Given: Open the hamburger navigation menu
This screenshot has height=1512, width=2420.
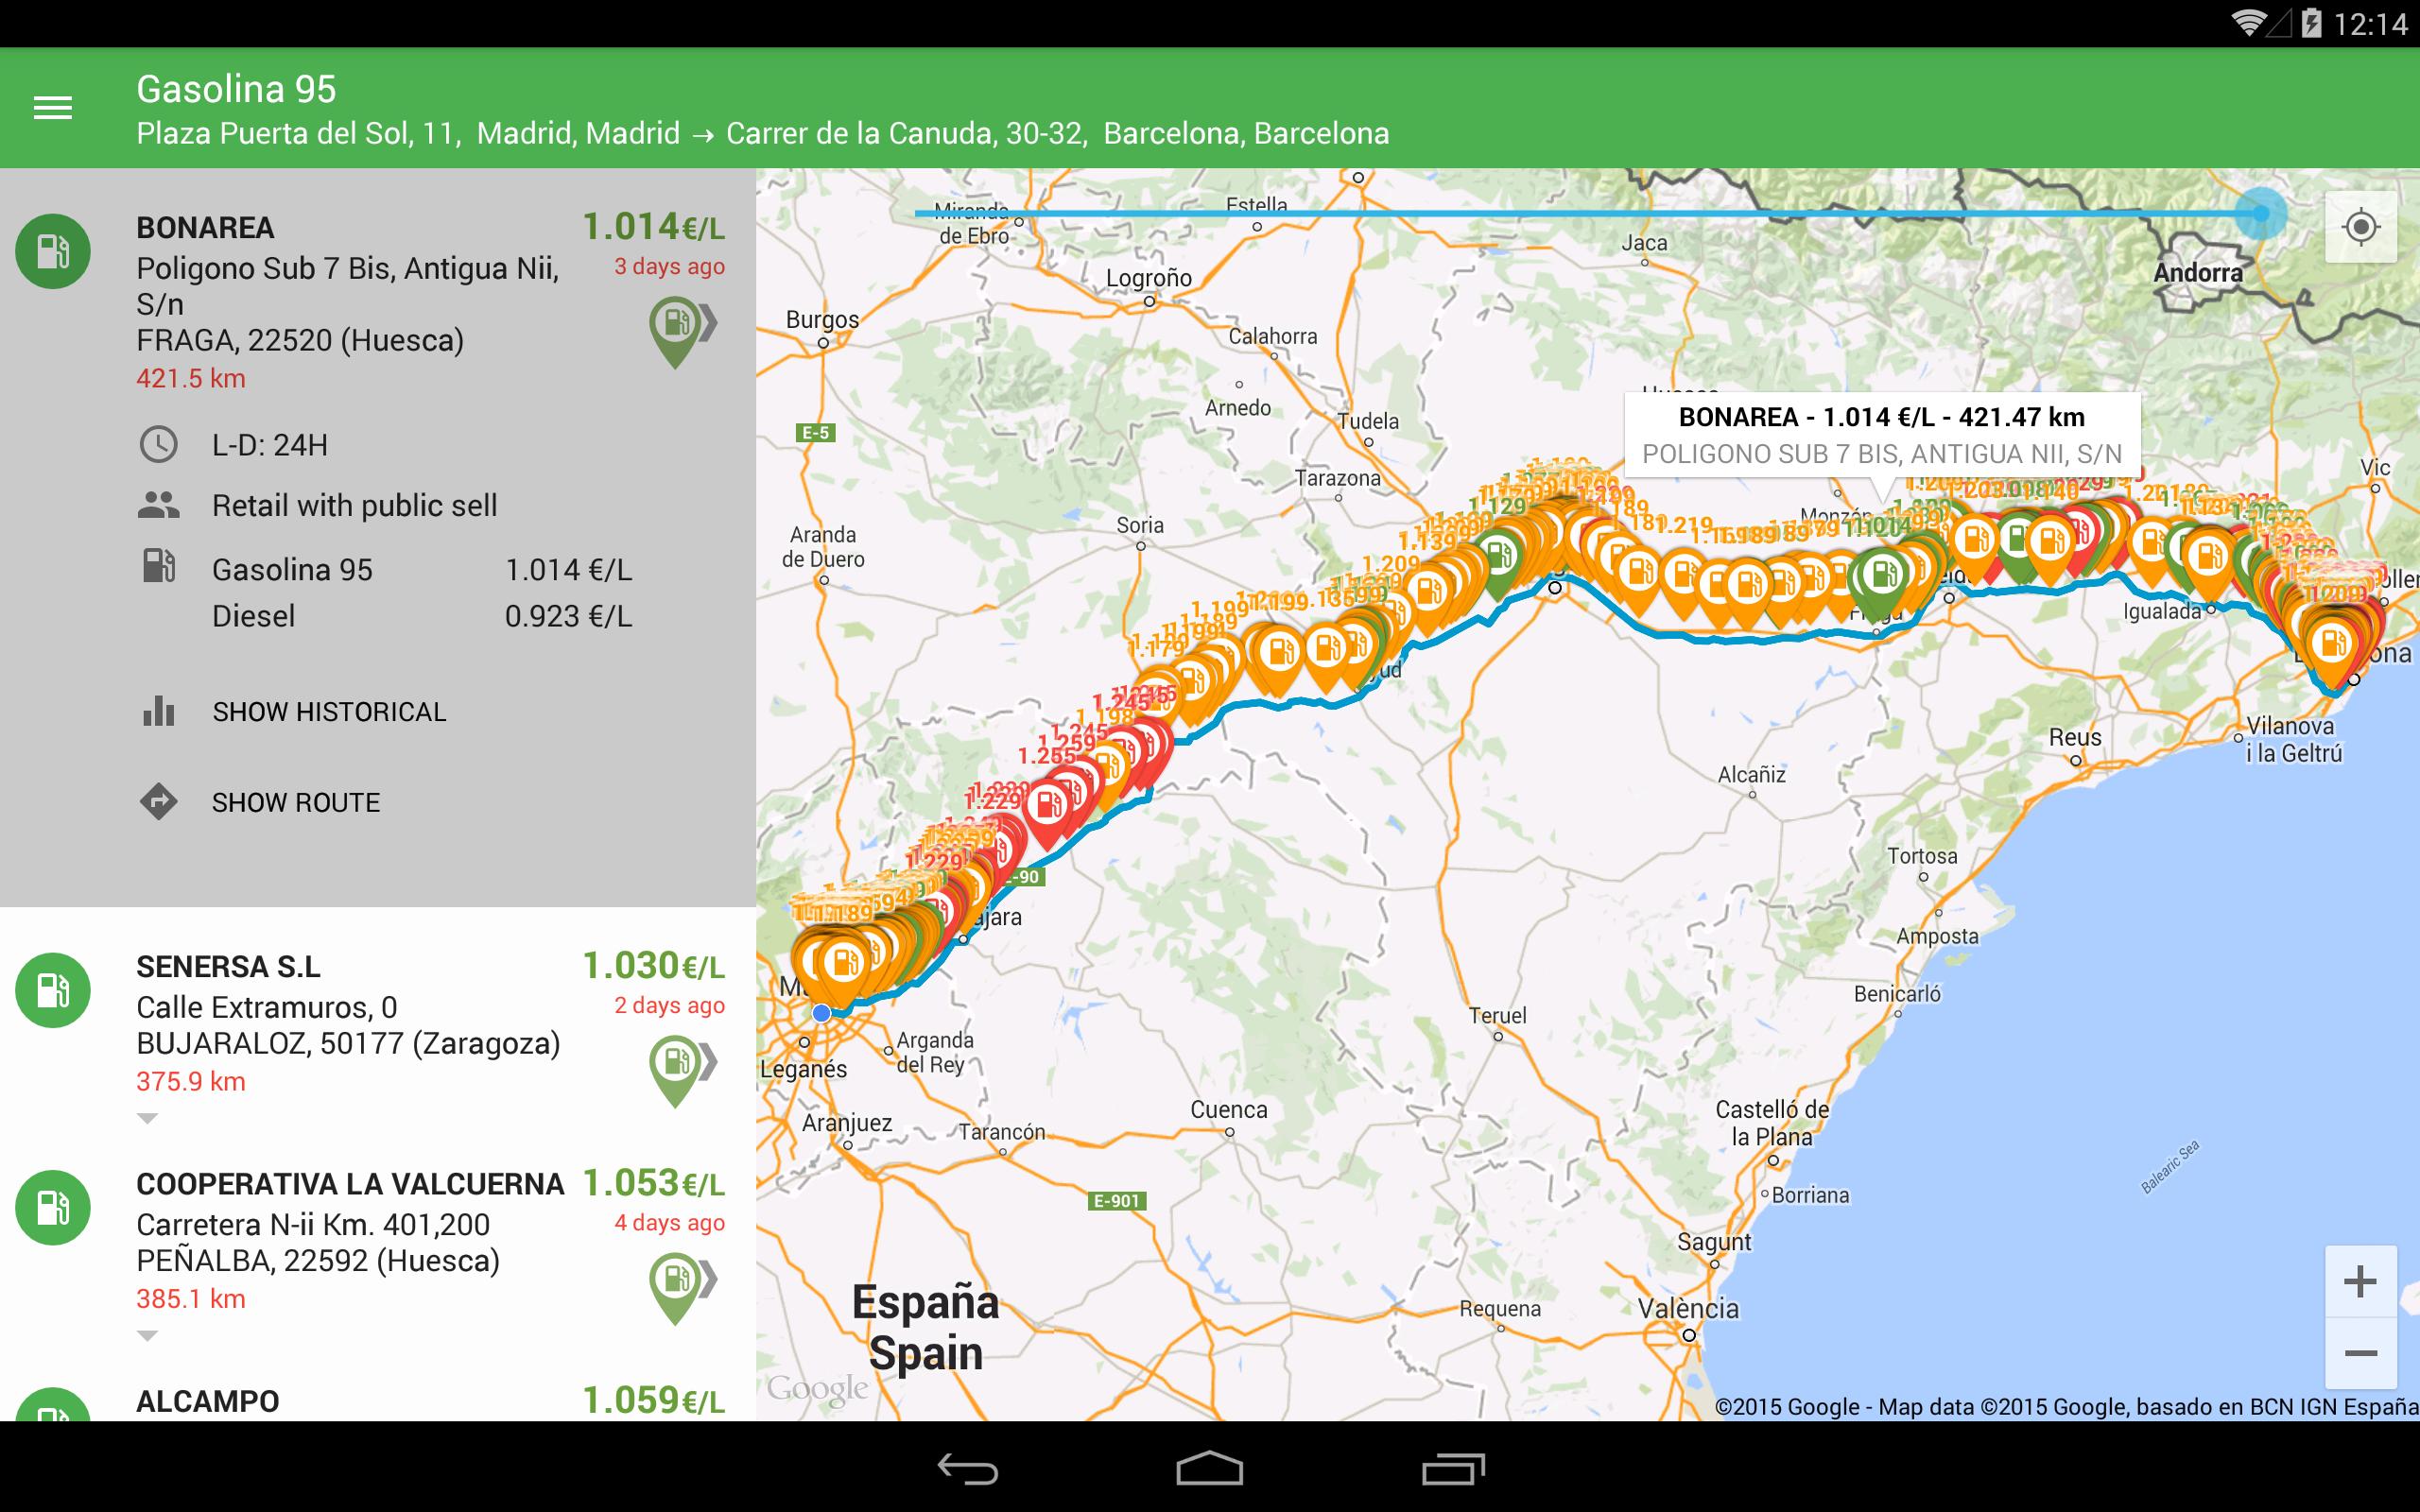Looking at the screenshot, I should (x=52, y=108).
